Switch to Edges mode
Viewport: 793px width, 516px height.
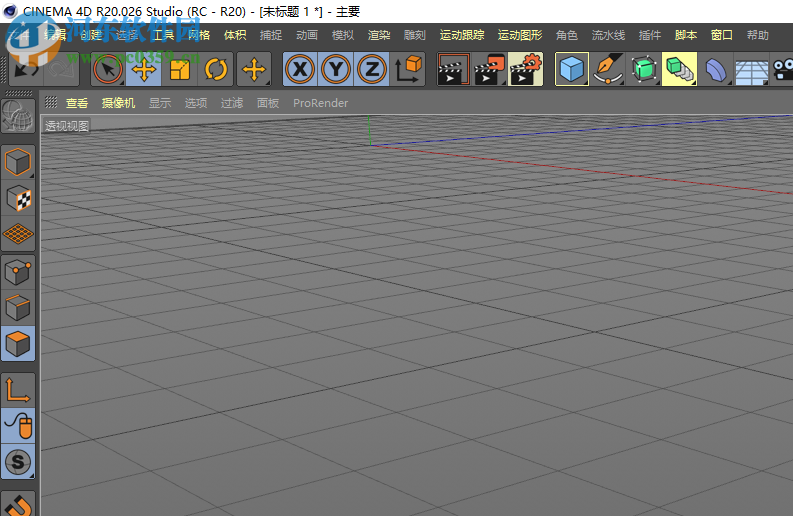click(x=18, y=308)
